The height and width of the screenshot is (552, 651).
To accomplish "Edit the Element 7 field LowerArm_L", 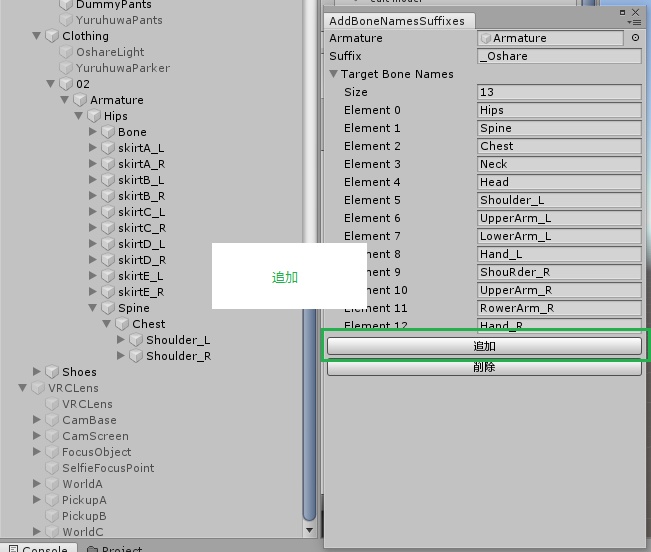I will 559,236.
